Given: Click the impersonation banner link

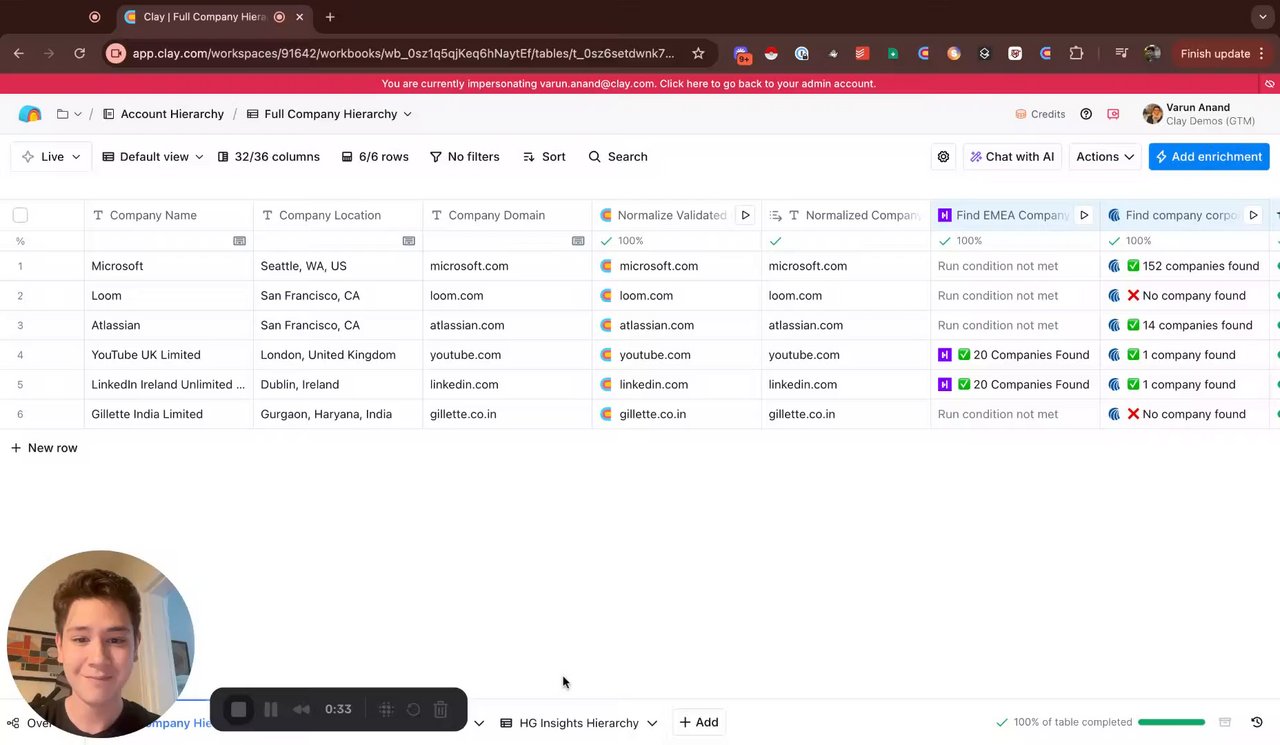Looking at the screenshot, I should pos(629,84).
